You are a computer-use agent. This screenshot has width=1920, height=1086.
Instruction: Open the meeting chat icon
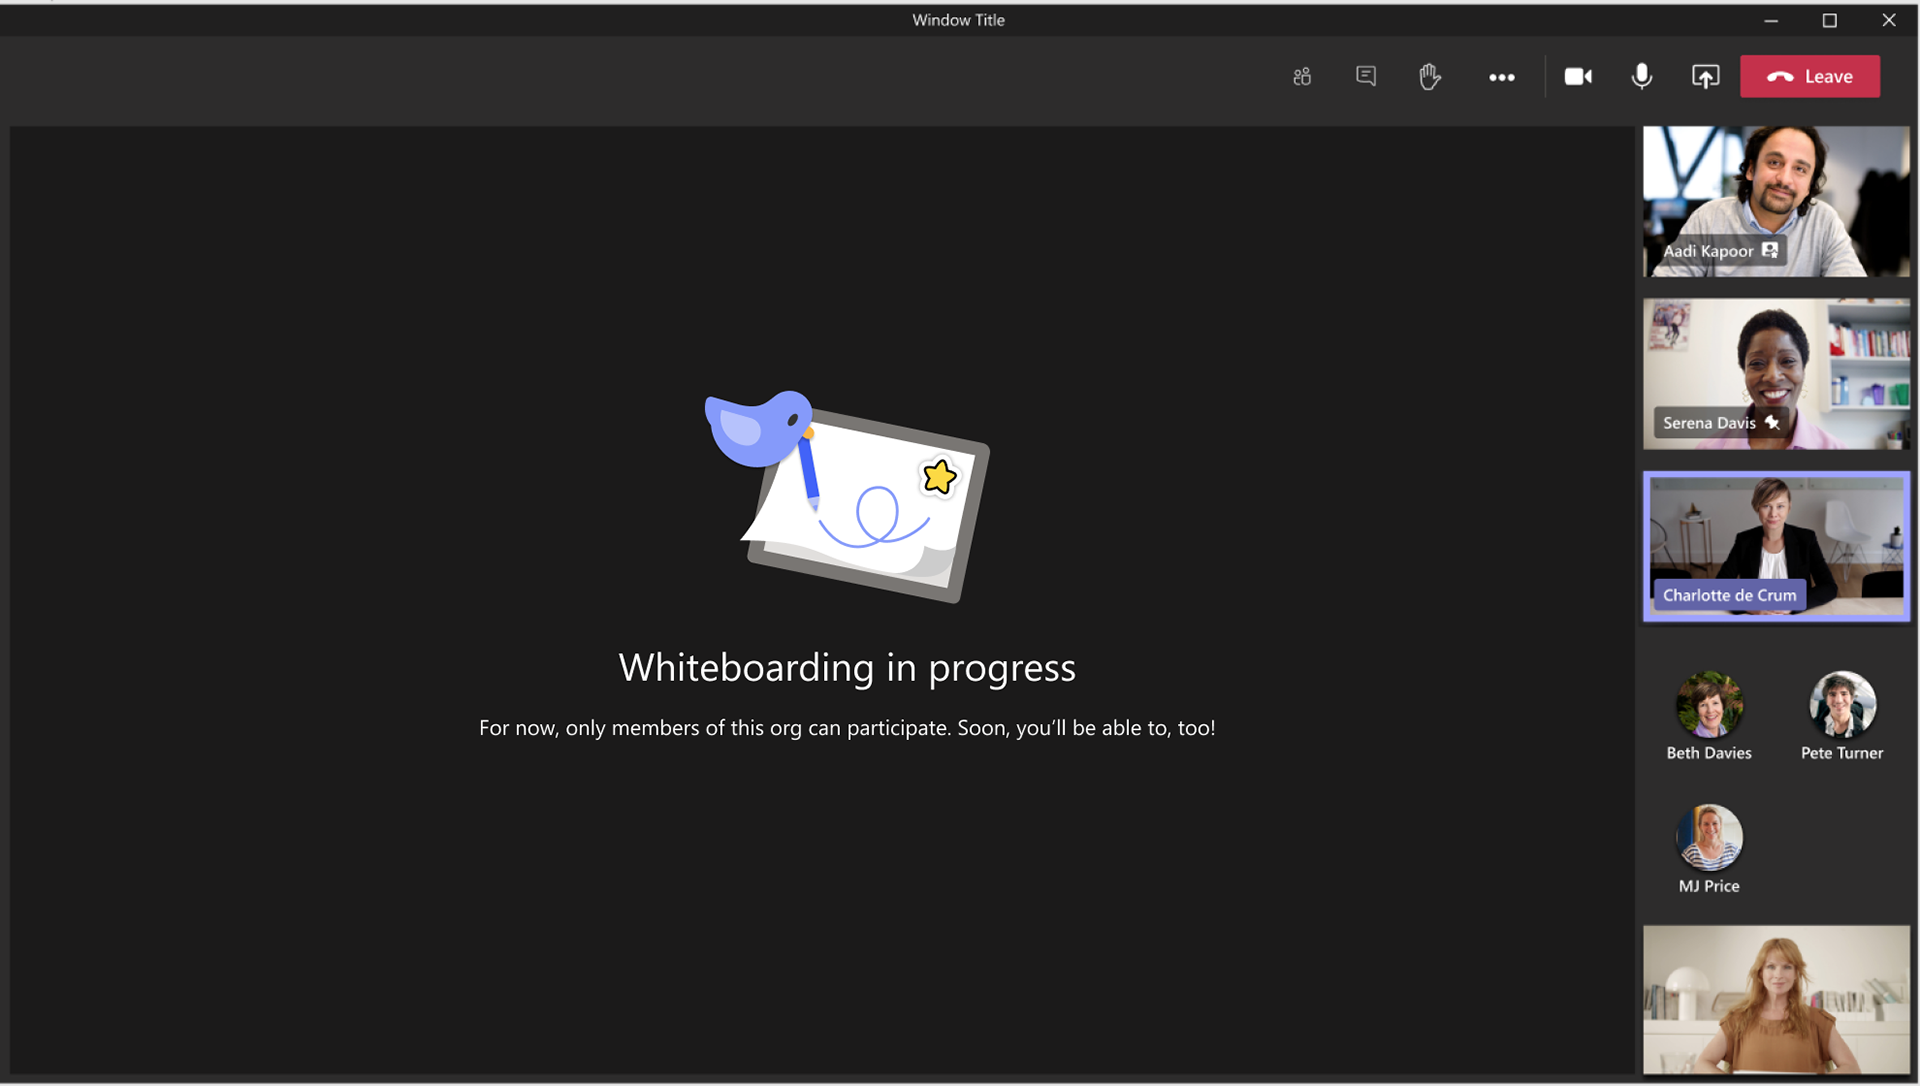[x=1366, y=77]
